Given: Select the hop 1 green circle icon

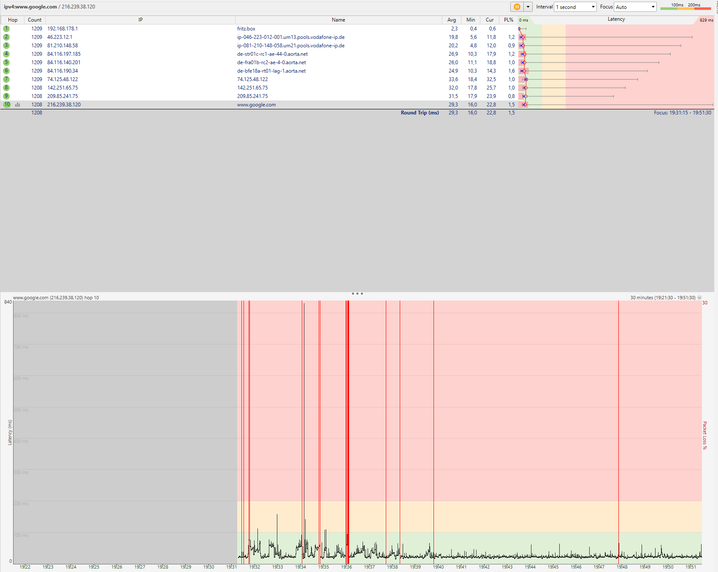Looking at the screenshot, I should click(6, 28).
